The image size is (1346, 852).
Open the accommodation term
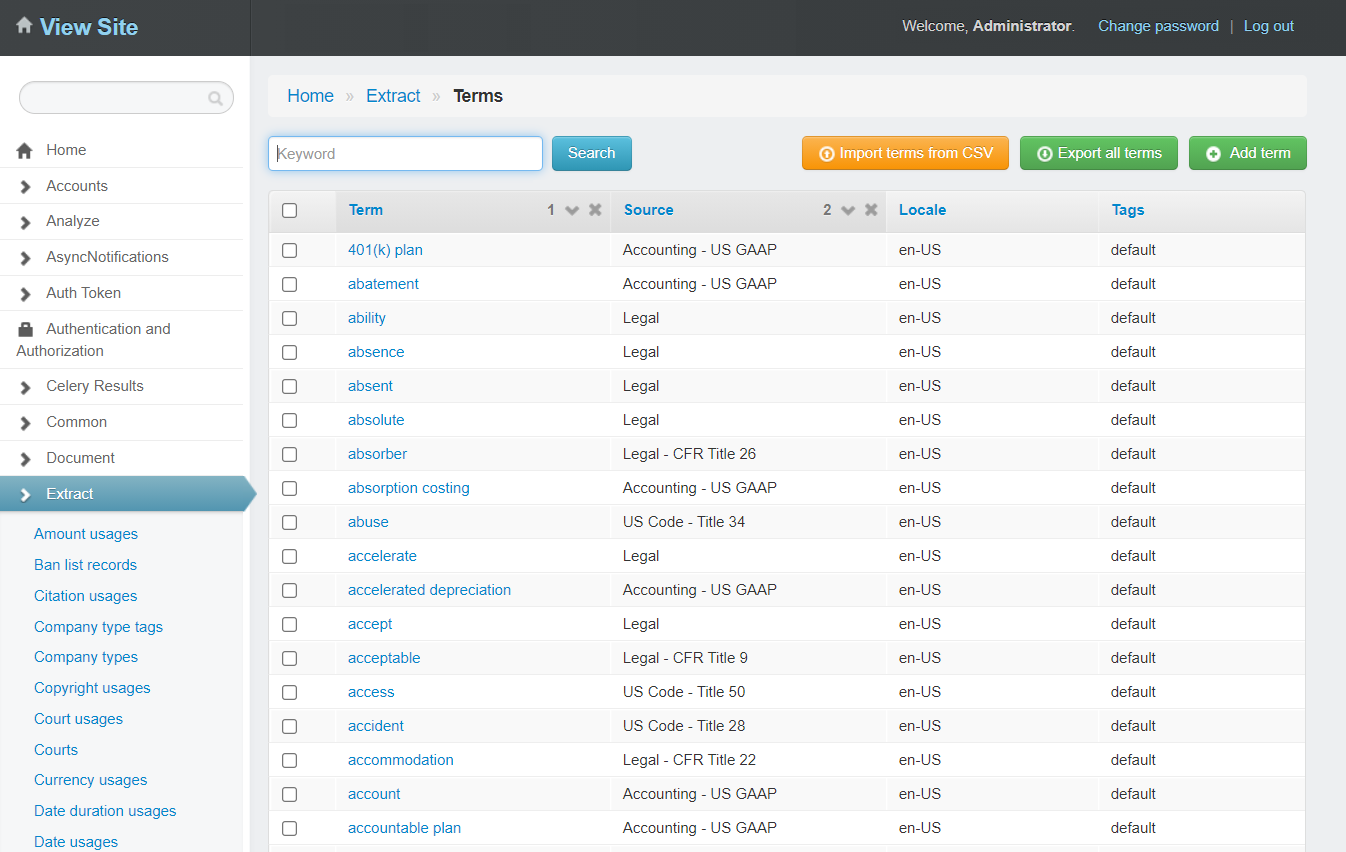point(401,760)
